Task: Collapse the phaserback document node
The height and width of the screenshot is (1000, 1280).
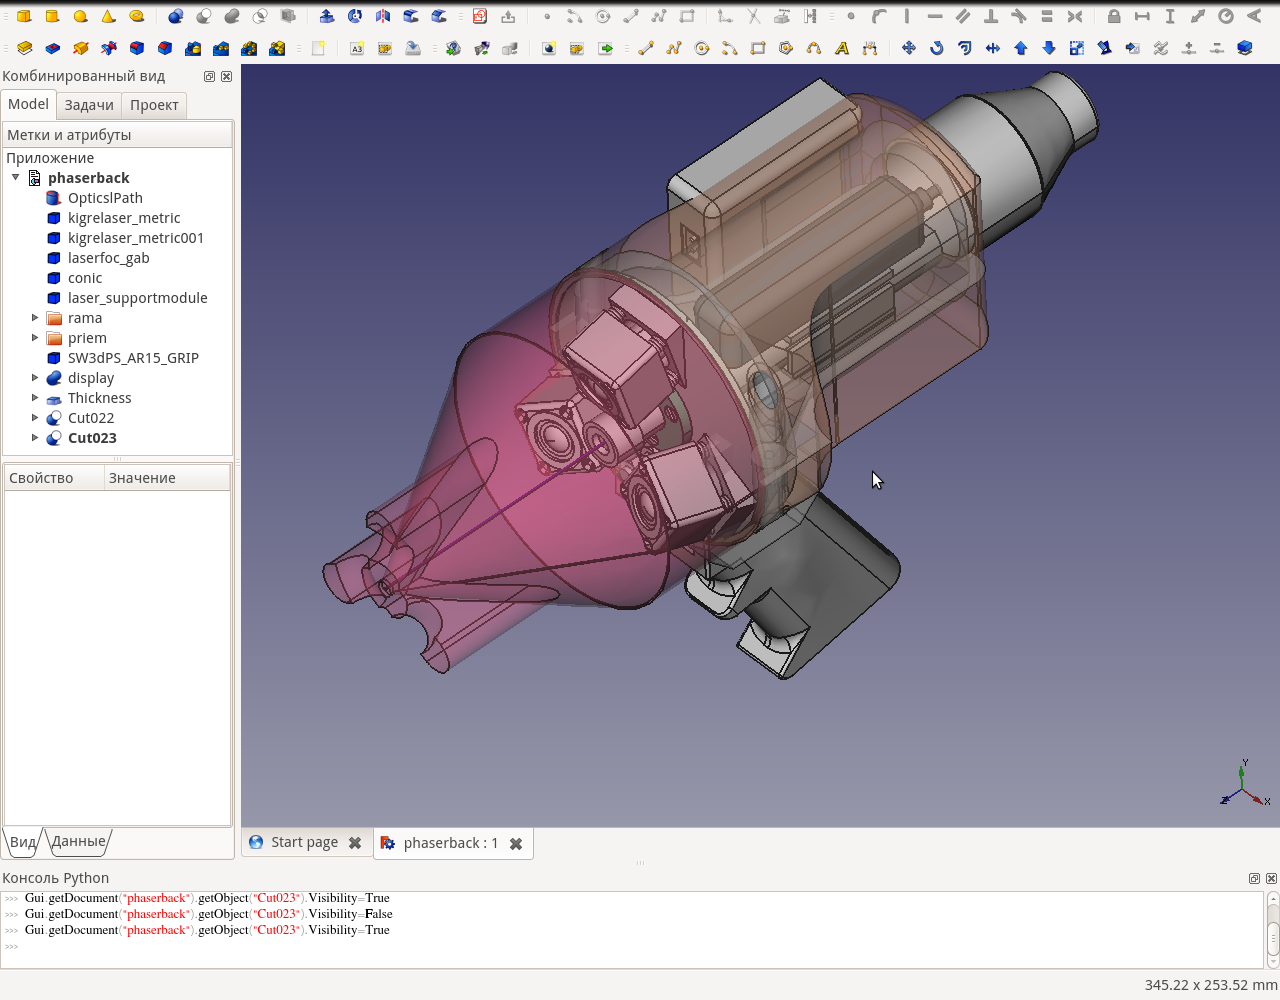Action: pyautogui.click(x=15, y=177)
